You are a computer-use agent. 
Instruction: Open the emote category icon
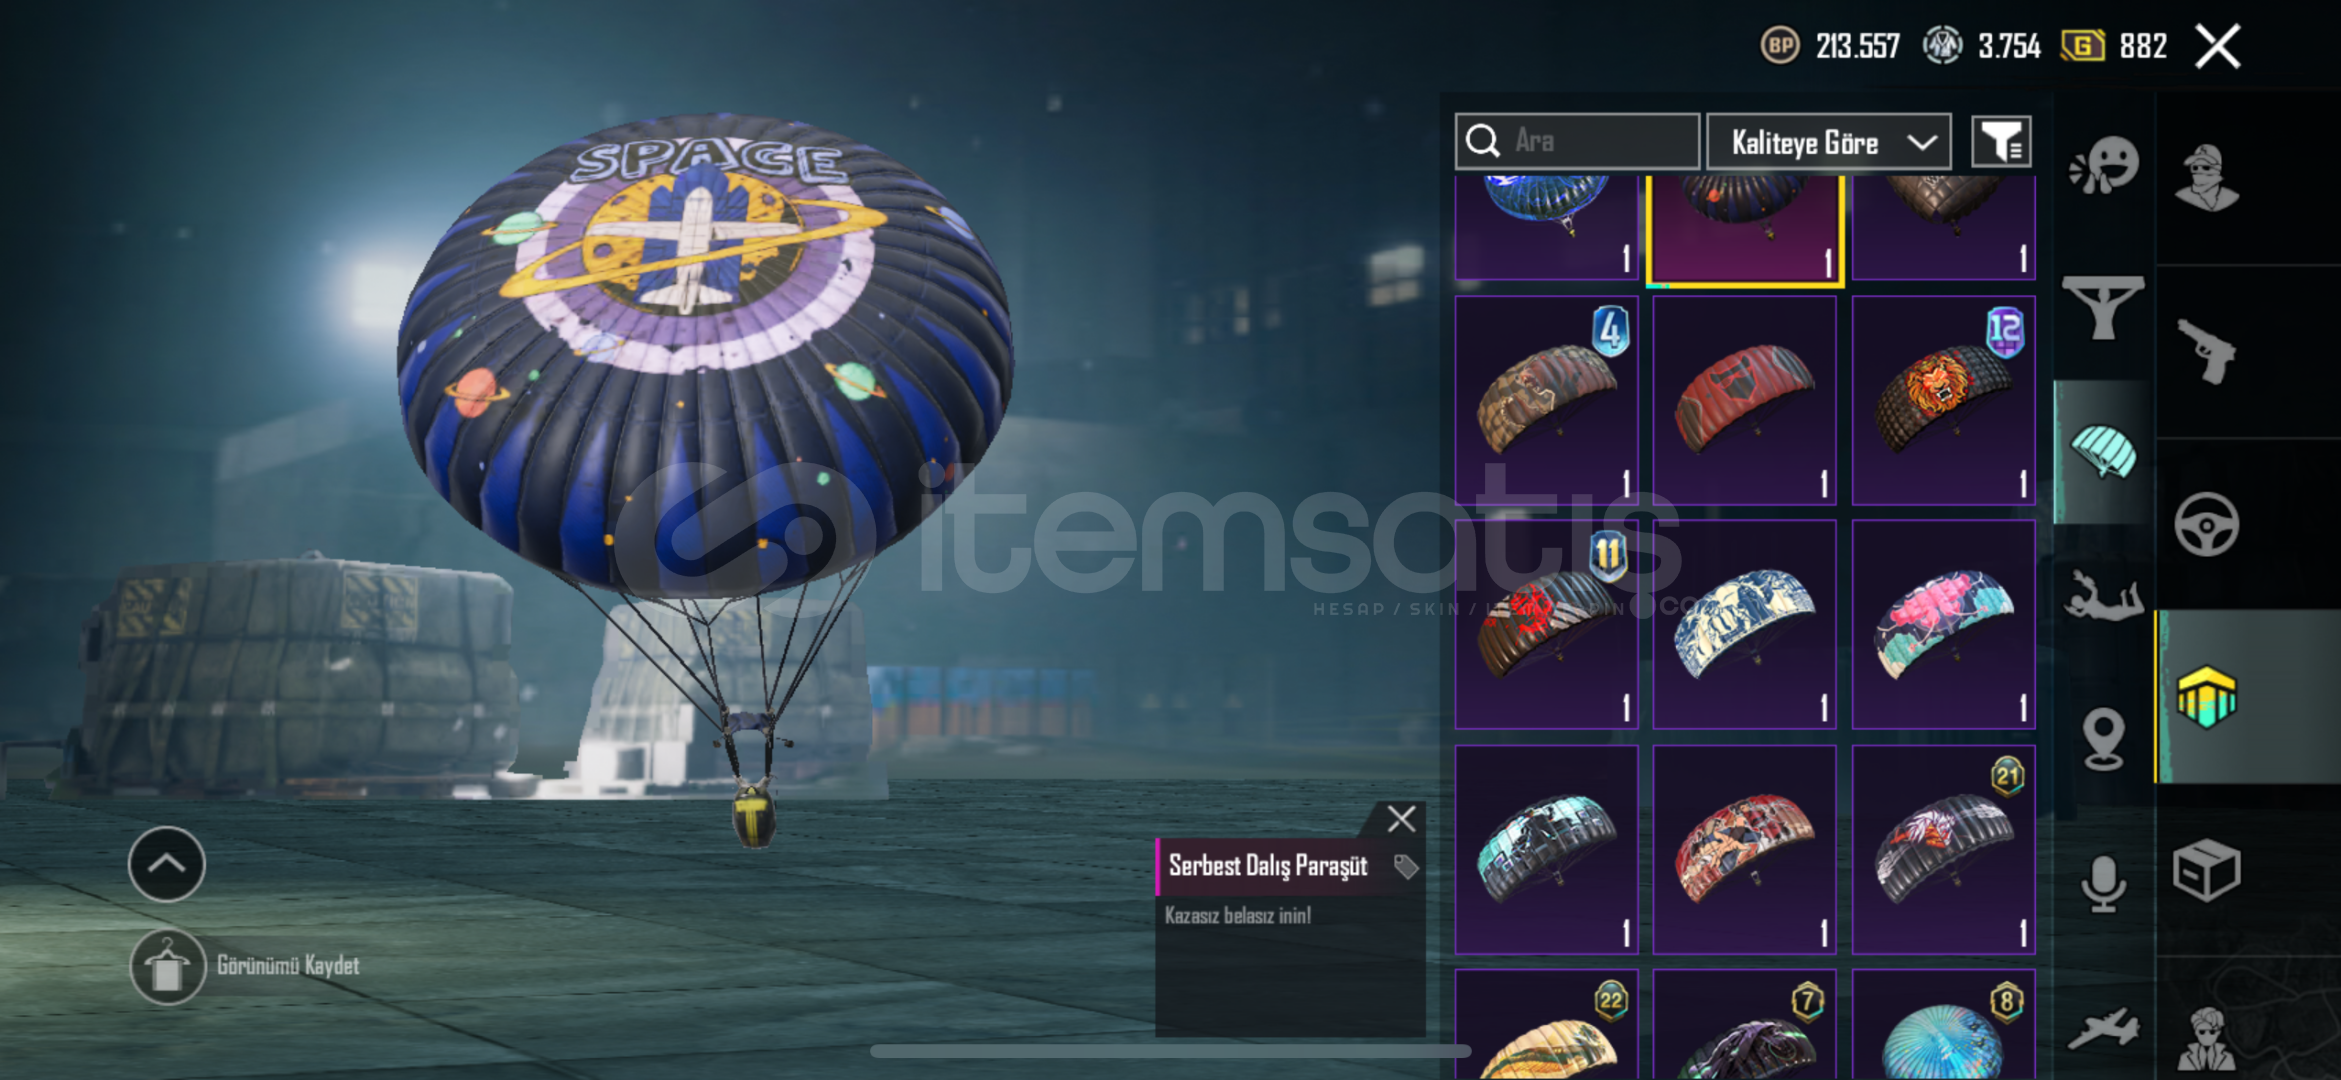tap(2104, 166)
